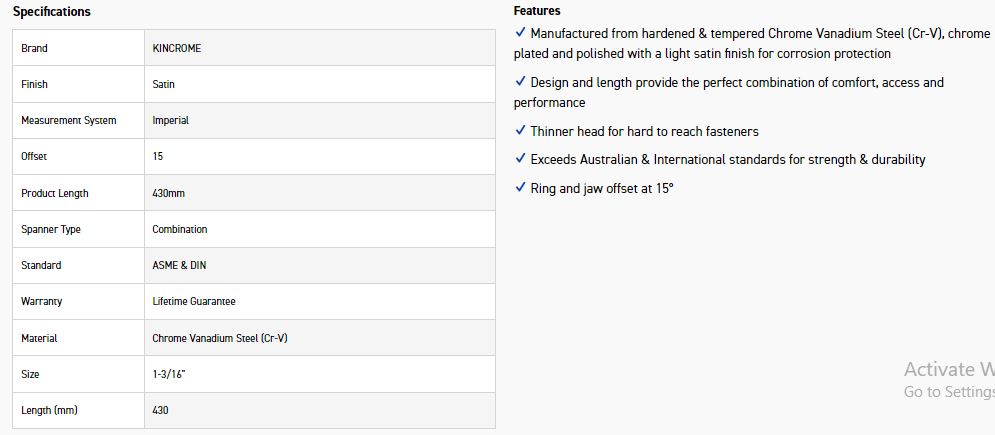This screenshot has height=435, width=995.
Task: Click checkmark icon beside Chrome Vanadium Steel feature
Action: [x=520, y=33]
